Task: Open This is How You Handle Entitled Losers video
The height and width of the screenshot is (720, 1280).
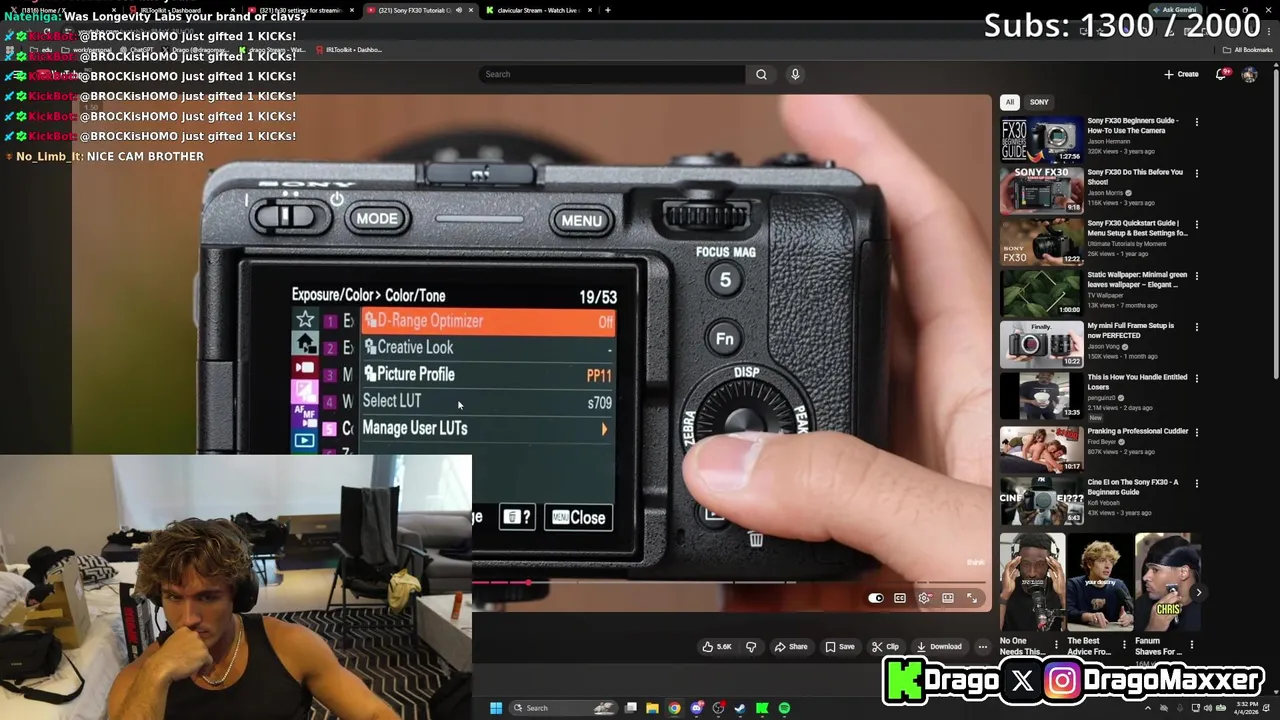Action: 1138,382
